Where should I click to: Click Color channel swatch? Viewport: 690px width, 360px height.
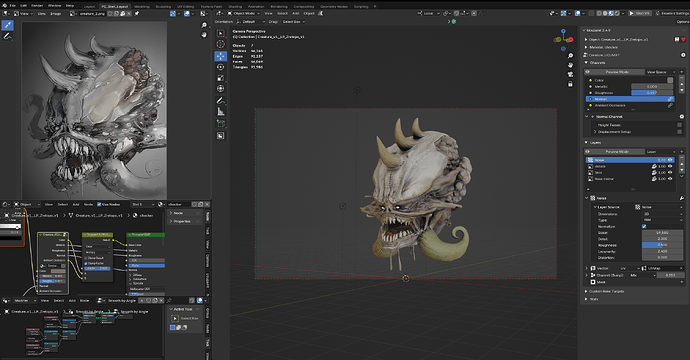pos(670,80)
